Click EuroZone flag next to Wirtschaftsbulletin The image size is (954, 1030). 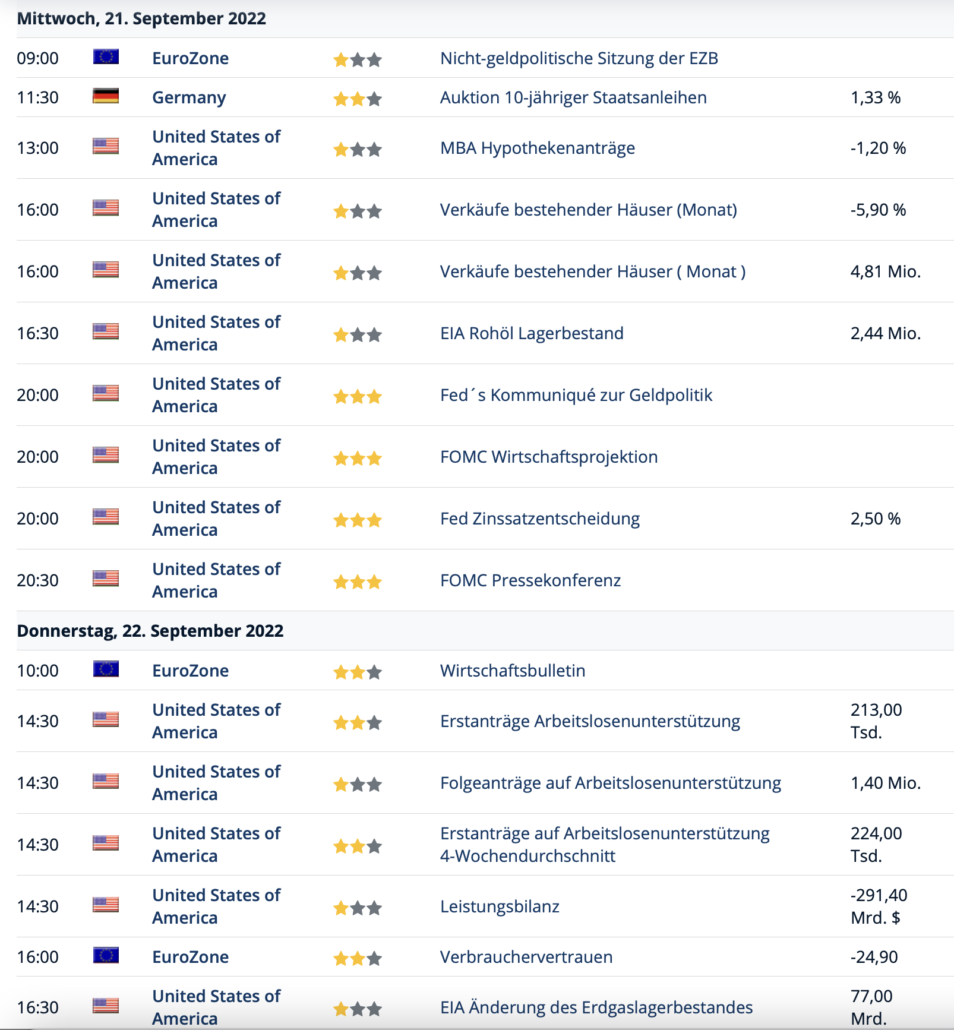105,669
